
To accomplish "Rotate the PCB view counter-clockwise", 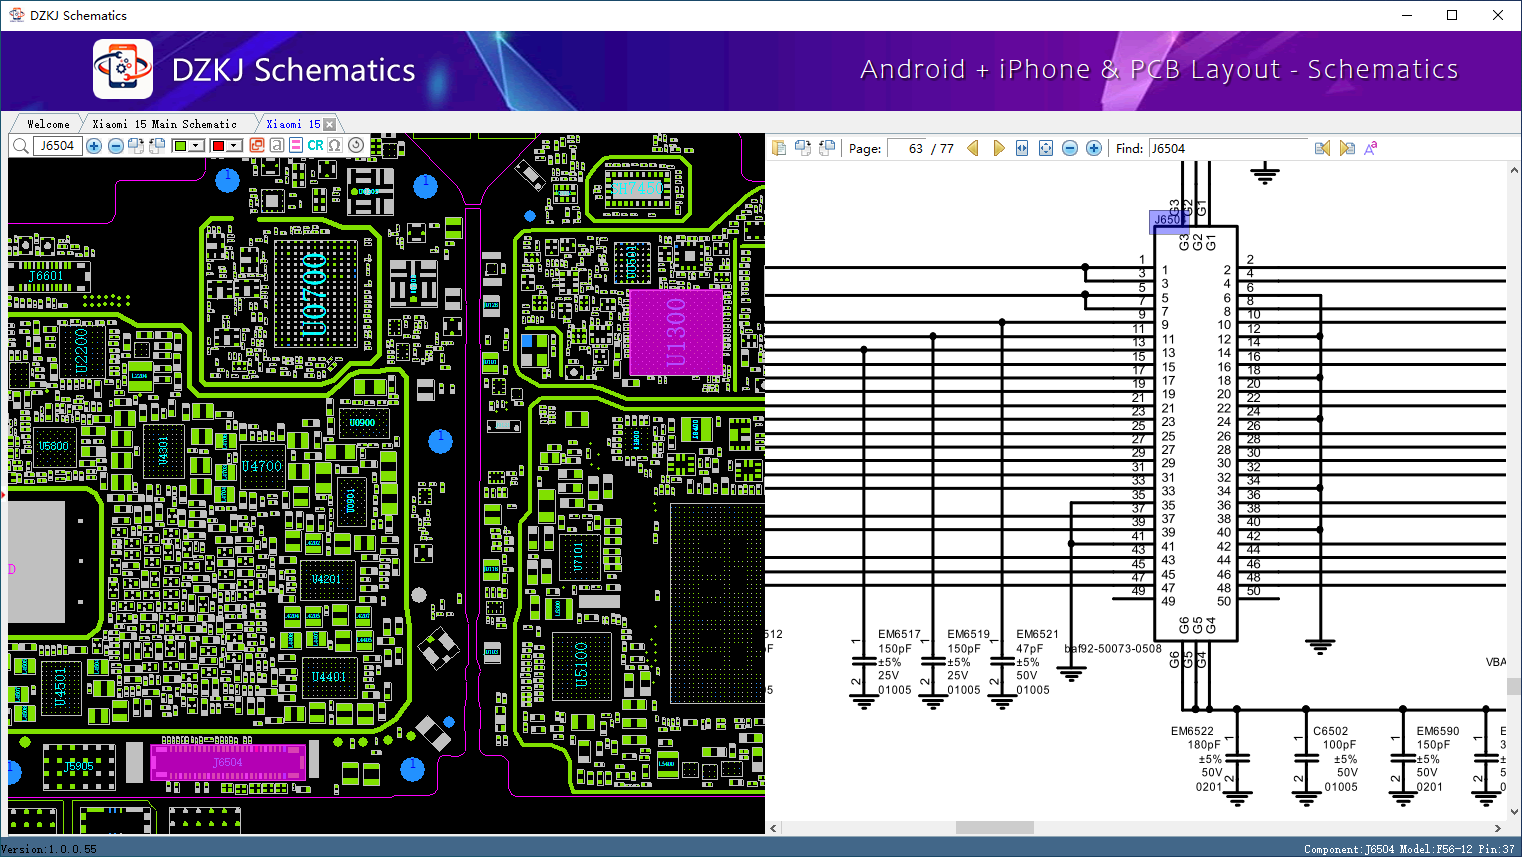I will tap(157, 146).
